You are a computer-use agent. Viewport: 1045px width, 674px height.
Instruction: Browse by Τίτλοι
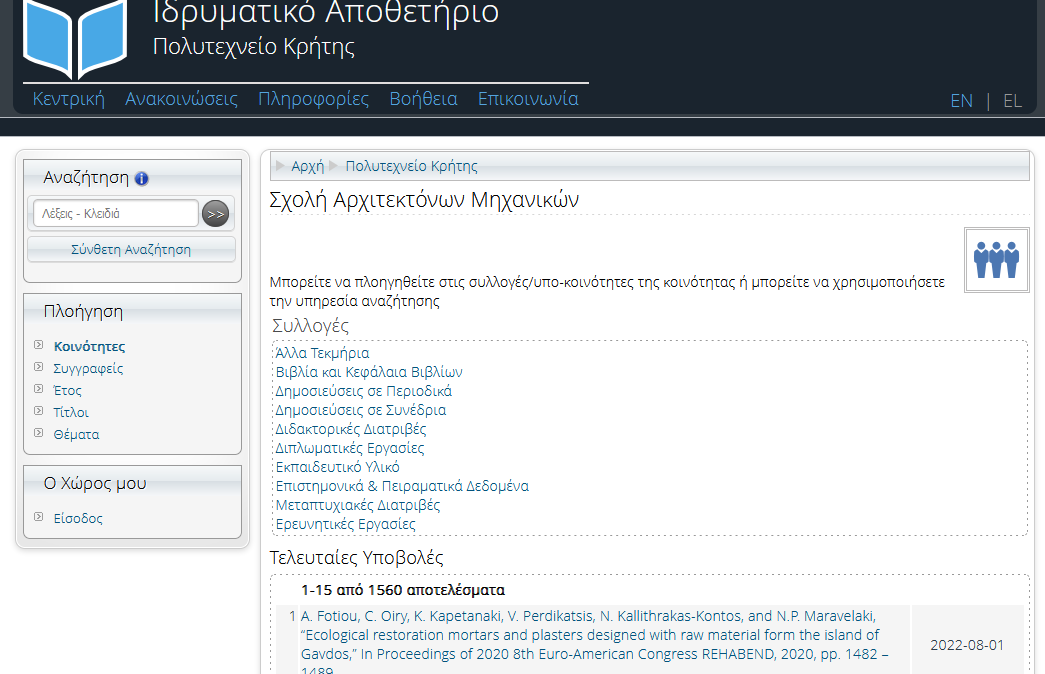71,413
